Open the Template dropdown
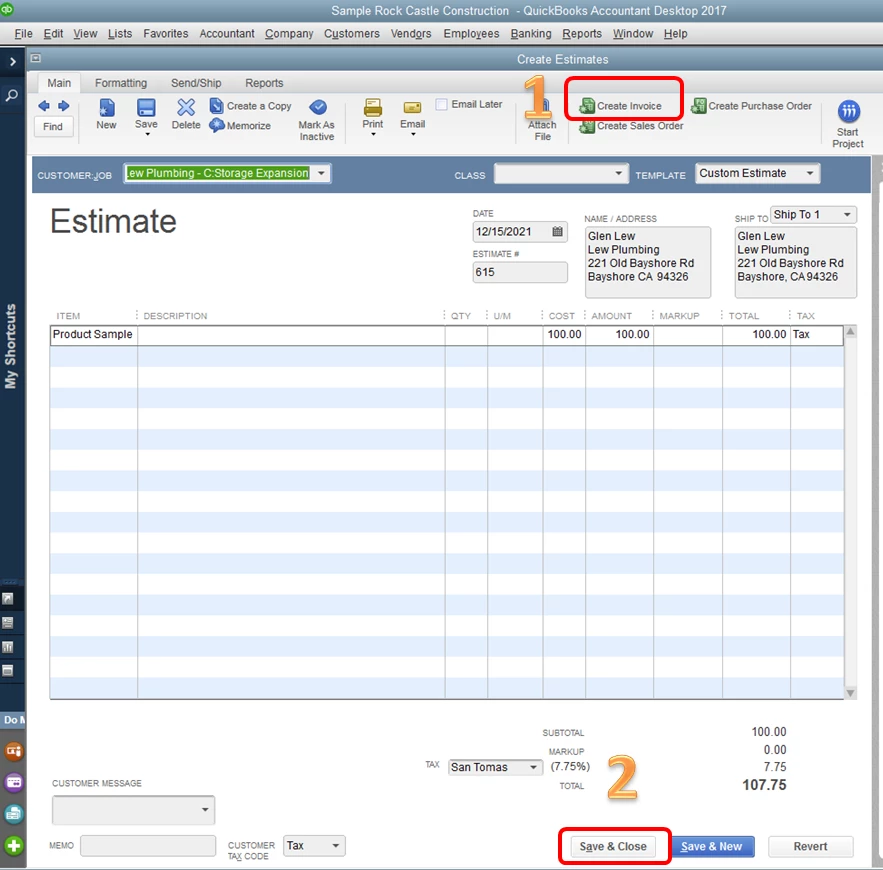Screen dimensions: 883x870 pos(810,173)
